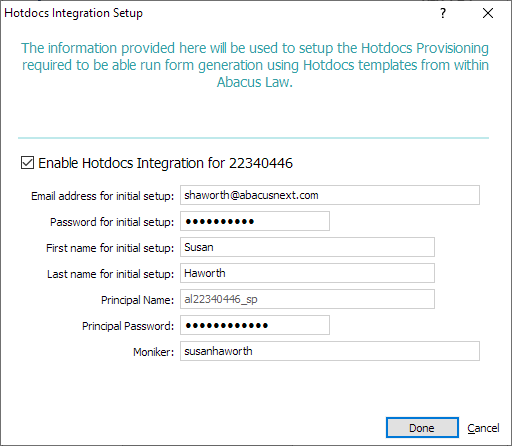Click the Principal Name label
Viewport: 512px width, 446px height.
[x=138, y=300]
